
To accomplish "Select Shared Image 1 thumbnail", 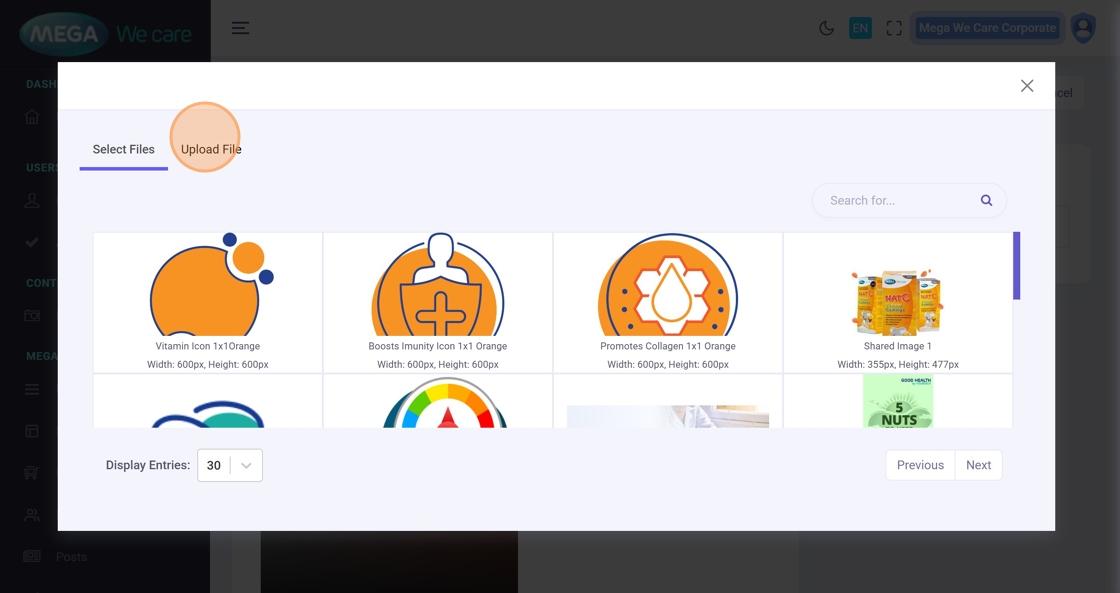I will point(898,300).
